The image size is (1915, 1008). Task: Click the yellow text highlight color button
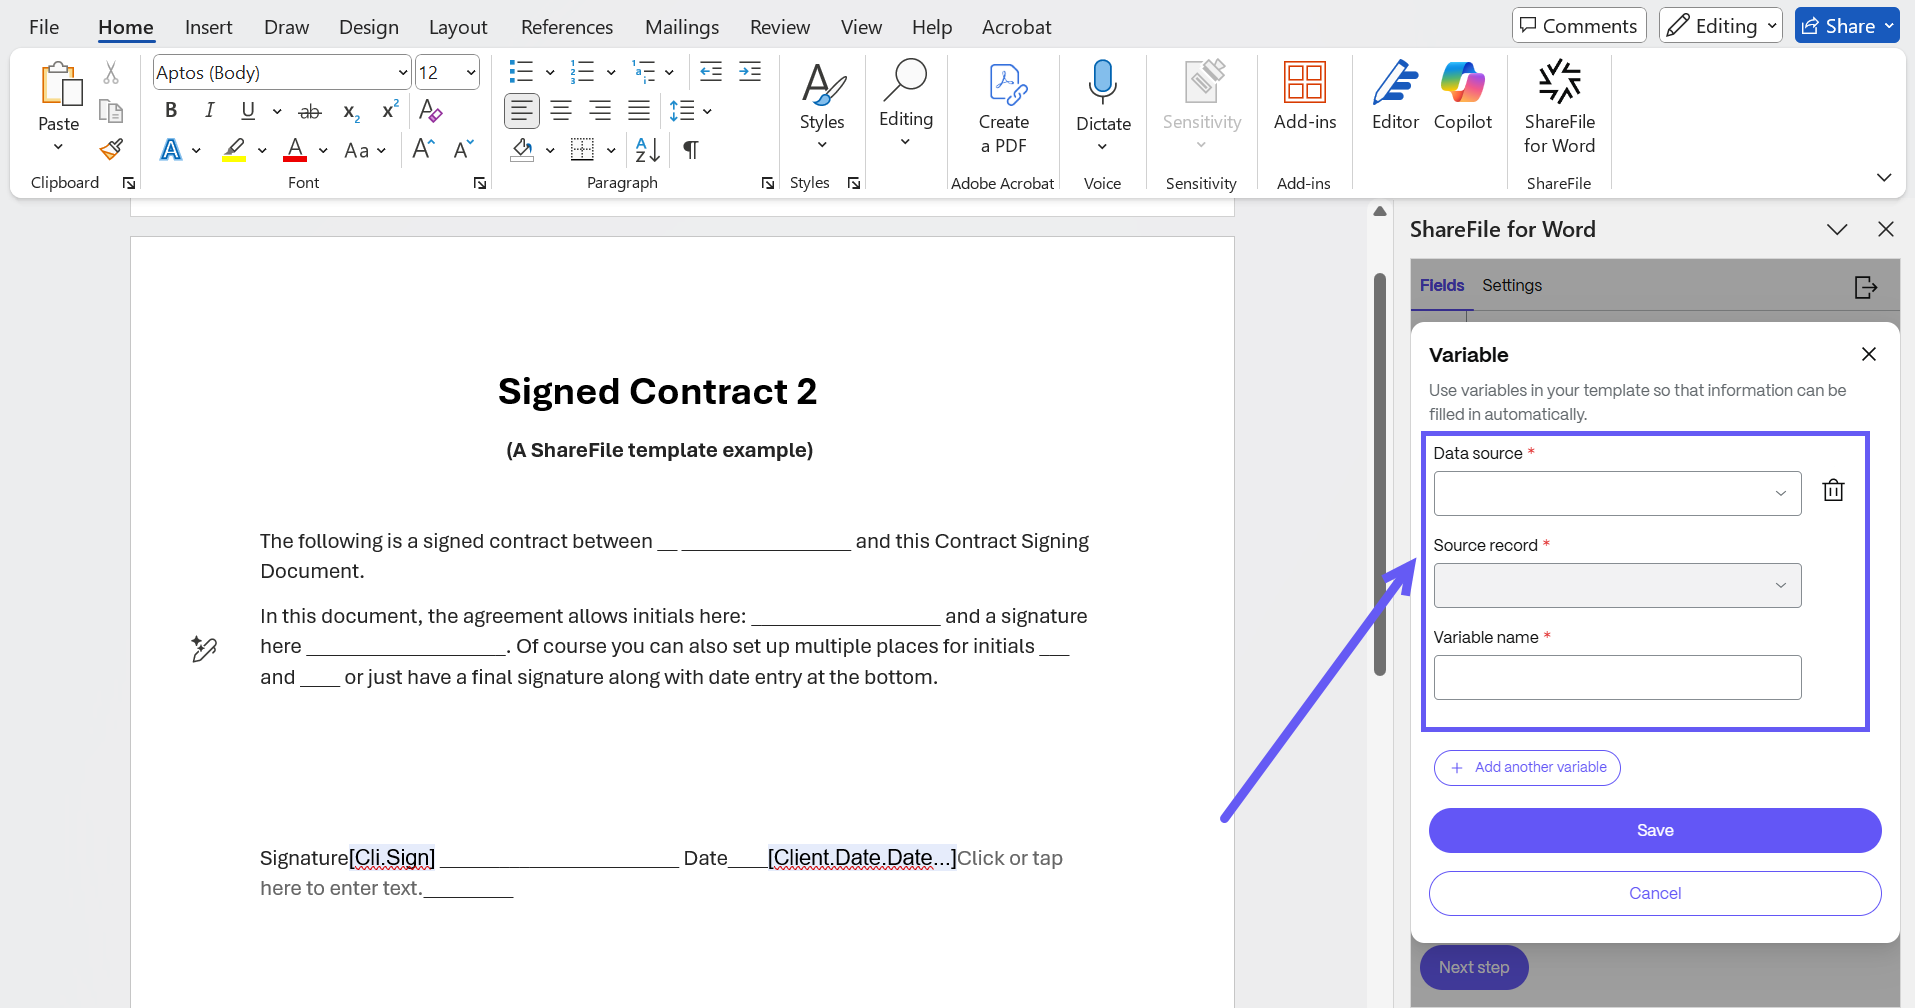[x=234, y=150]
